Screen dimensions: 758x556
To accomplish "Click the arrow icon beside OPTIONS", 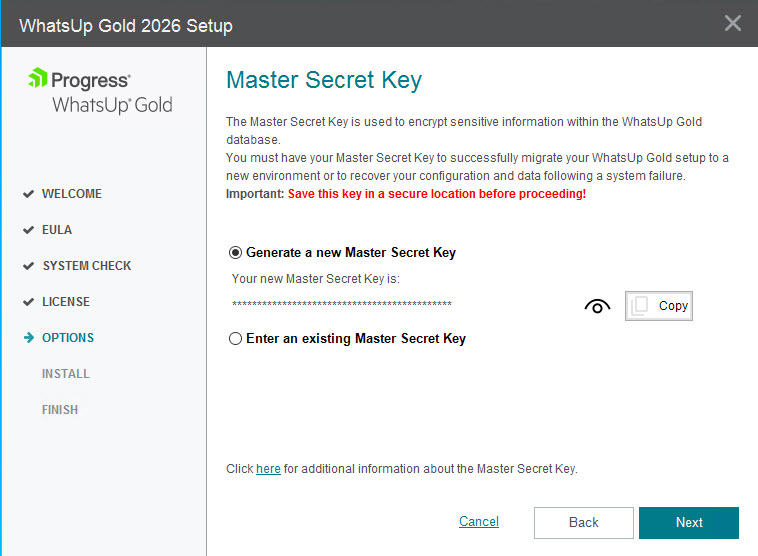I will coord(29,337).
